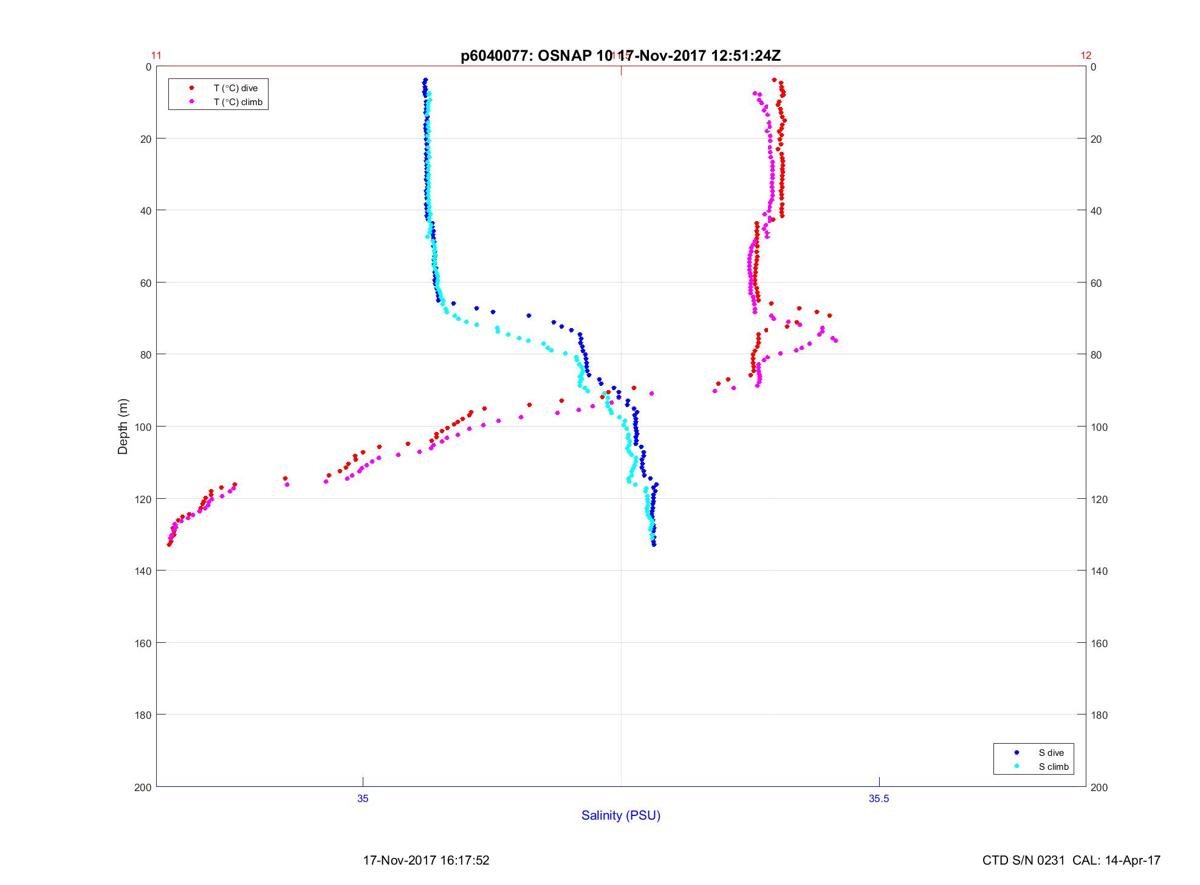This screenshot has width=1200, height=885.
Task: Click the left-axis depth tick 120
Action: pyautogui.click(x=143, y=499)
